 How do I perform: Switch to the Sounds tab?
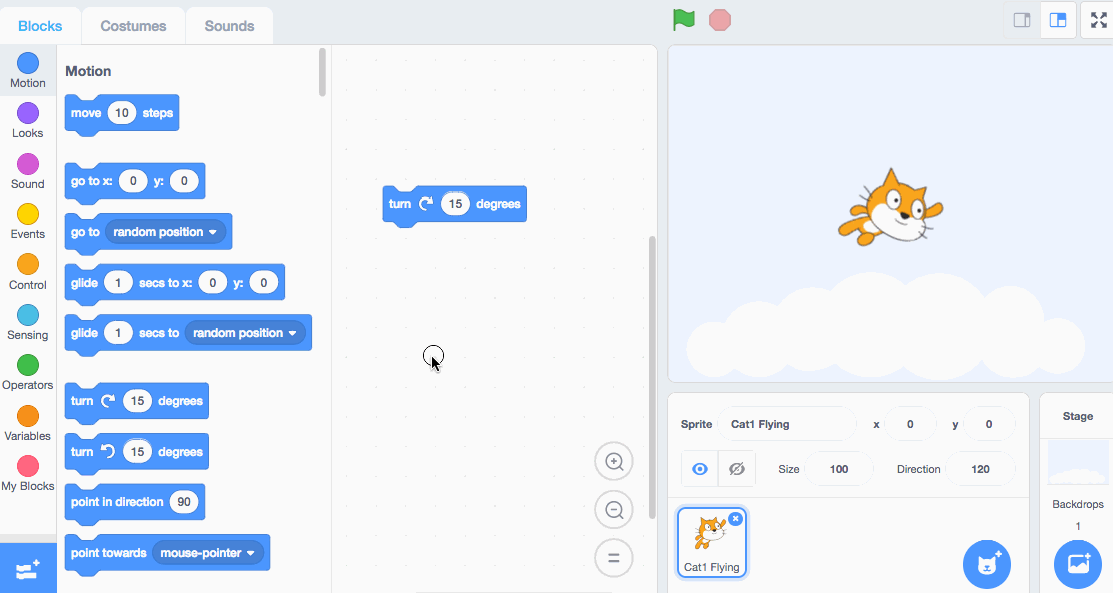click(229, 26)
